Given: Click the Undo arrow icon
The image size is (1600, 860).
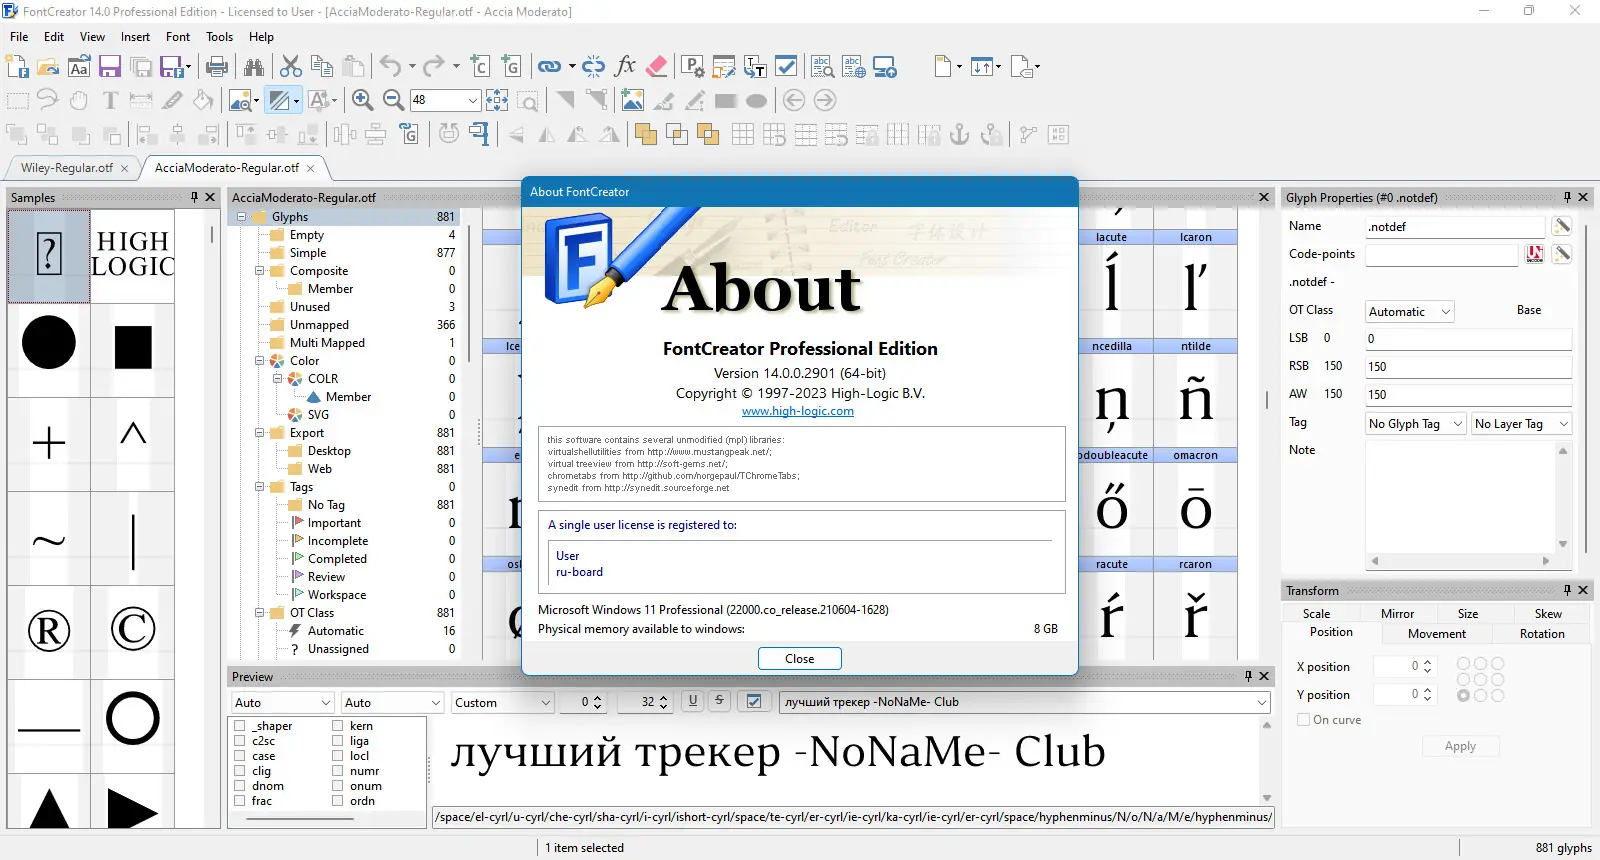Looking at the screenshot, I should (x=391, y=67).
